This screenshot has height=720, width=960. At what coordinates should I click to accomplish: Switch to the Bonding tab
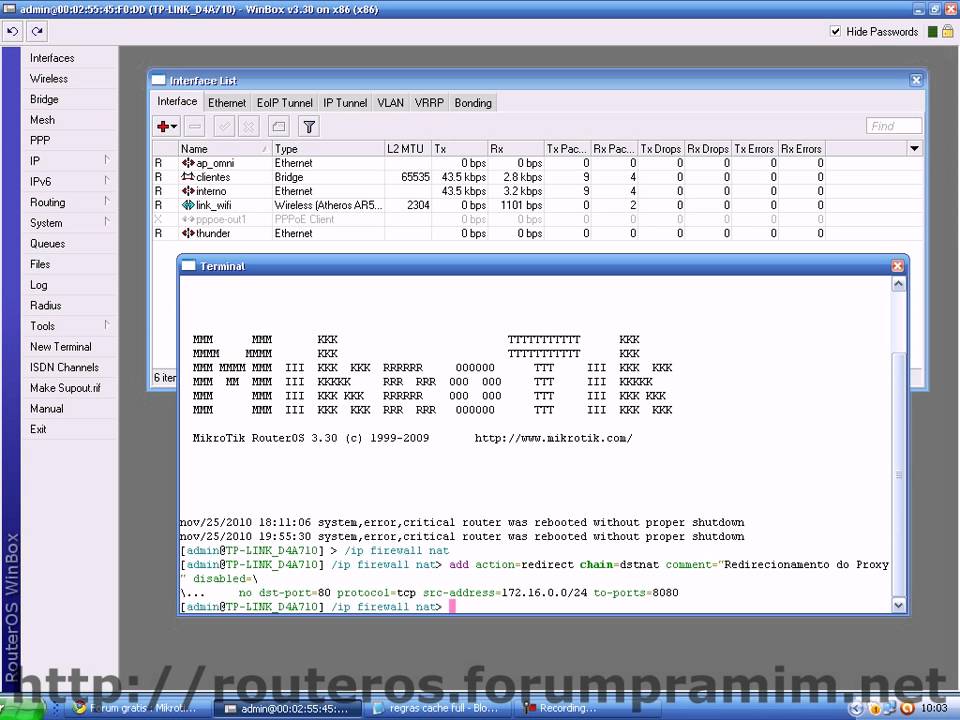pos(473,103)
